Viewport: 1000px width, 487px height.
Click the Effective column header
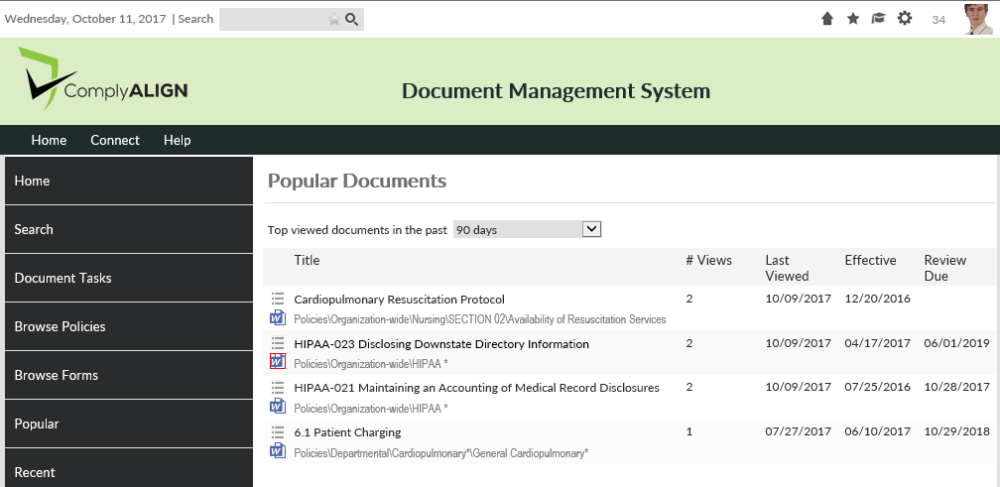tap(871, 260)
